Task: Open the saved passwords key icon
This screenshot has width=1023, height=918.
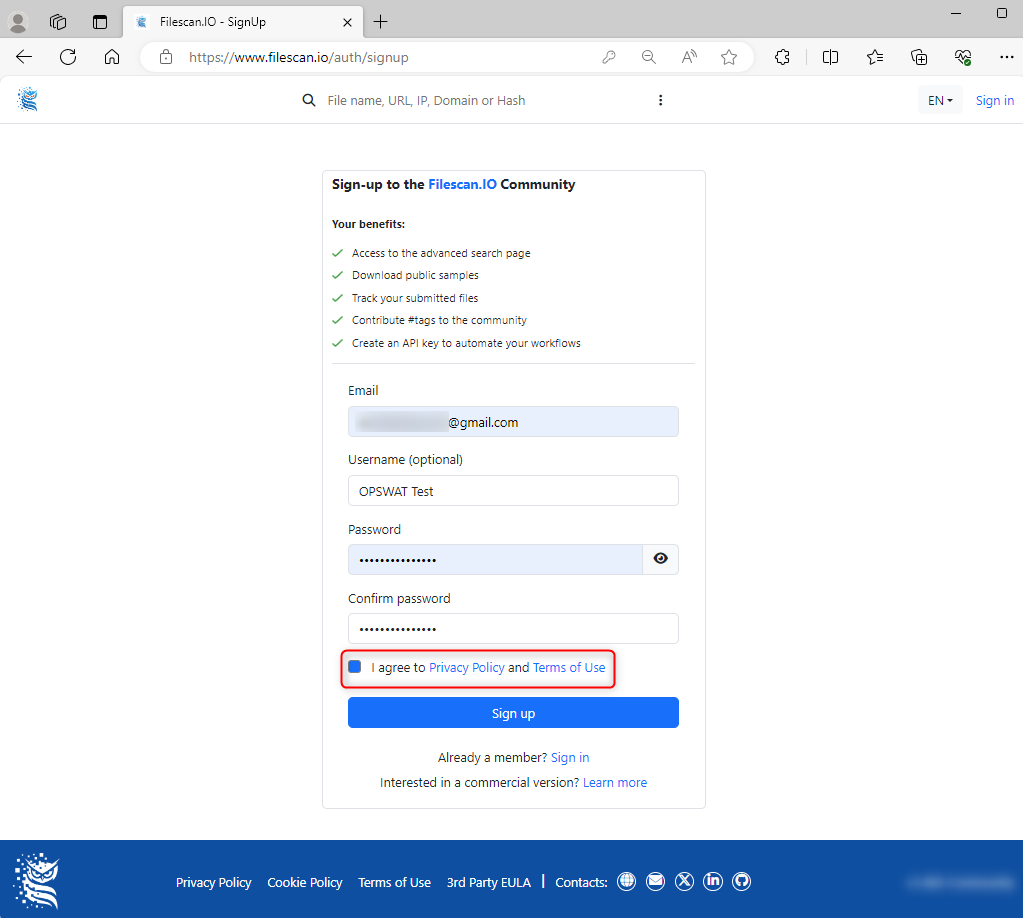Action: 609,57
